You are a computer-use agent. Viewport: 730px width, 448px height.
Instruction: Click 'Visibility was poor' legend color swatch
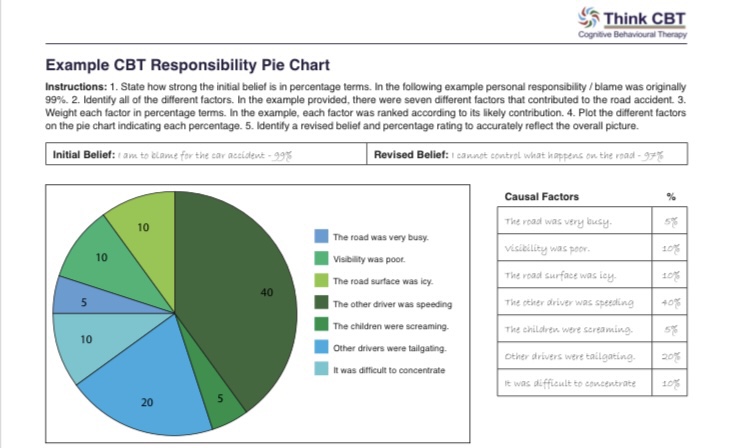321,259
